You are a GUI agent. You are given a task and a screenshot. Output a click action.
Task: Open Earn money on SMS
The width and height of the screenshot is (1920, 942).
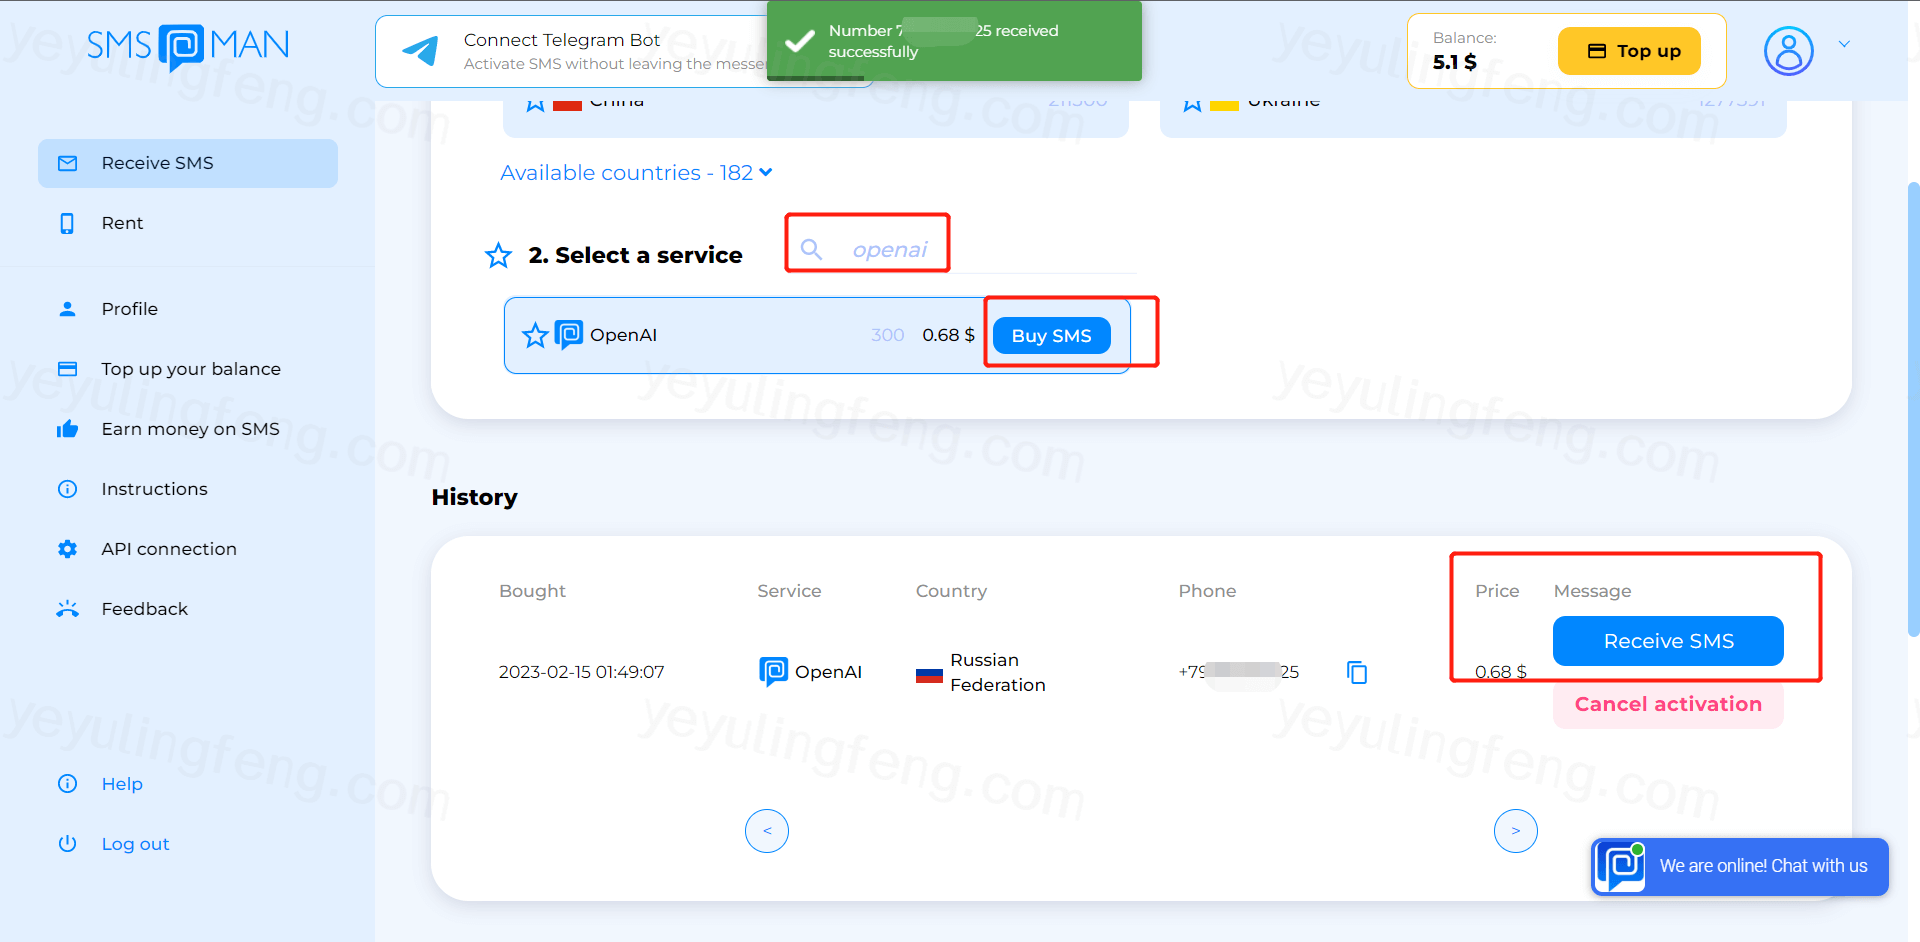[190, 429]
